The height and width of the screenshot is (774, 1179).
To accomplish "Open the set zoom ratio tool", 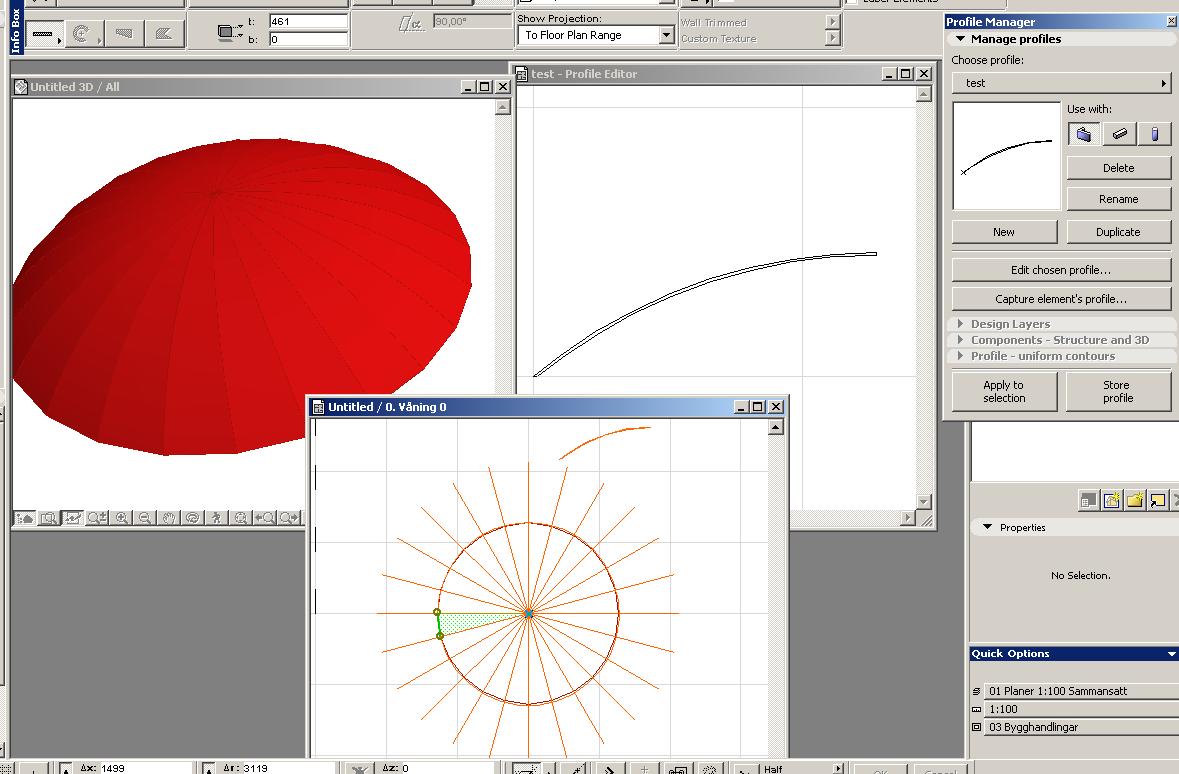I will (96, 518).
